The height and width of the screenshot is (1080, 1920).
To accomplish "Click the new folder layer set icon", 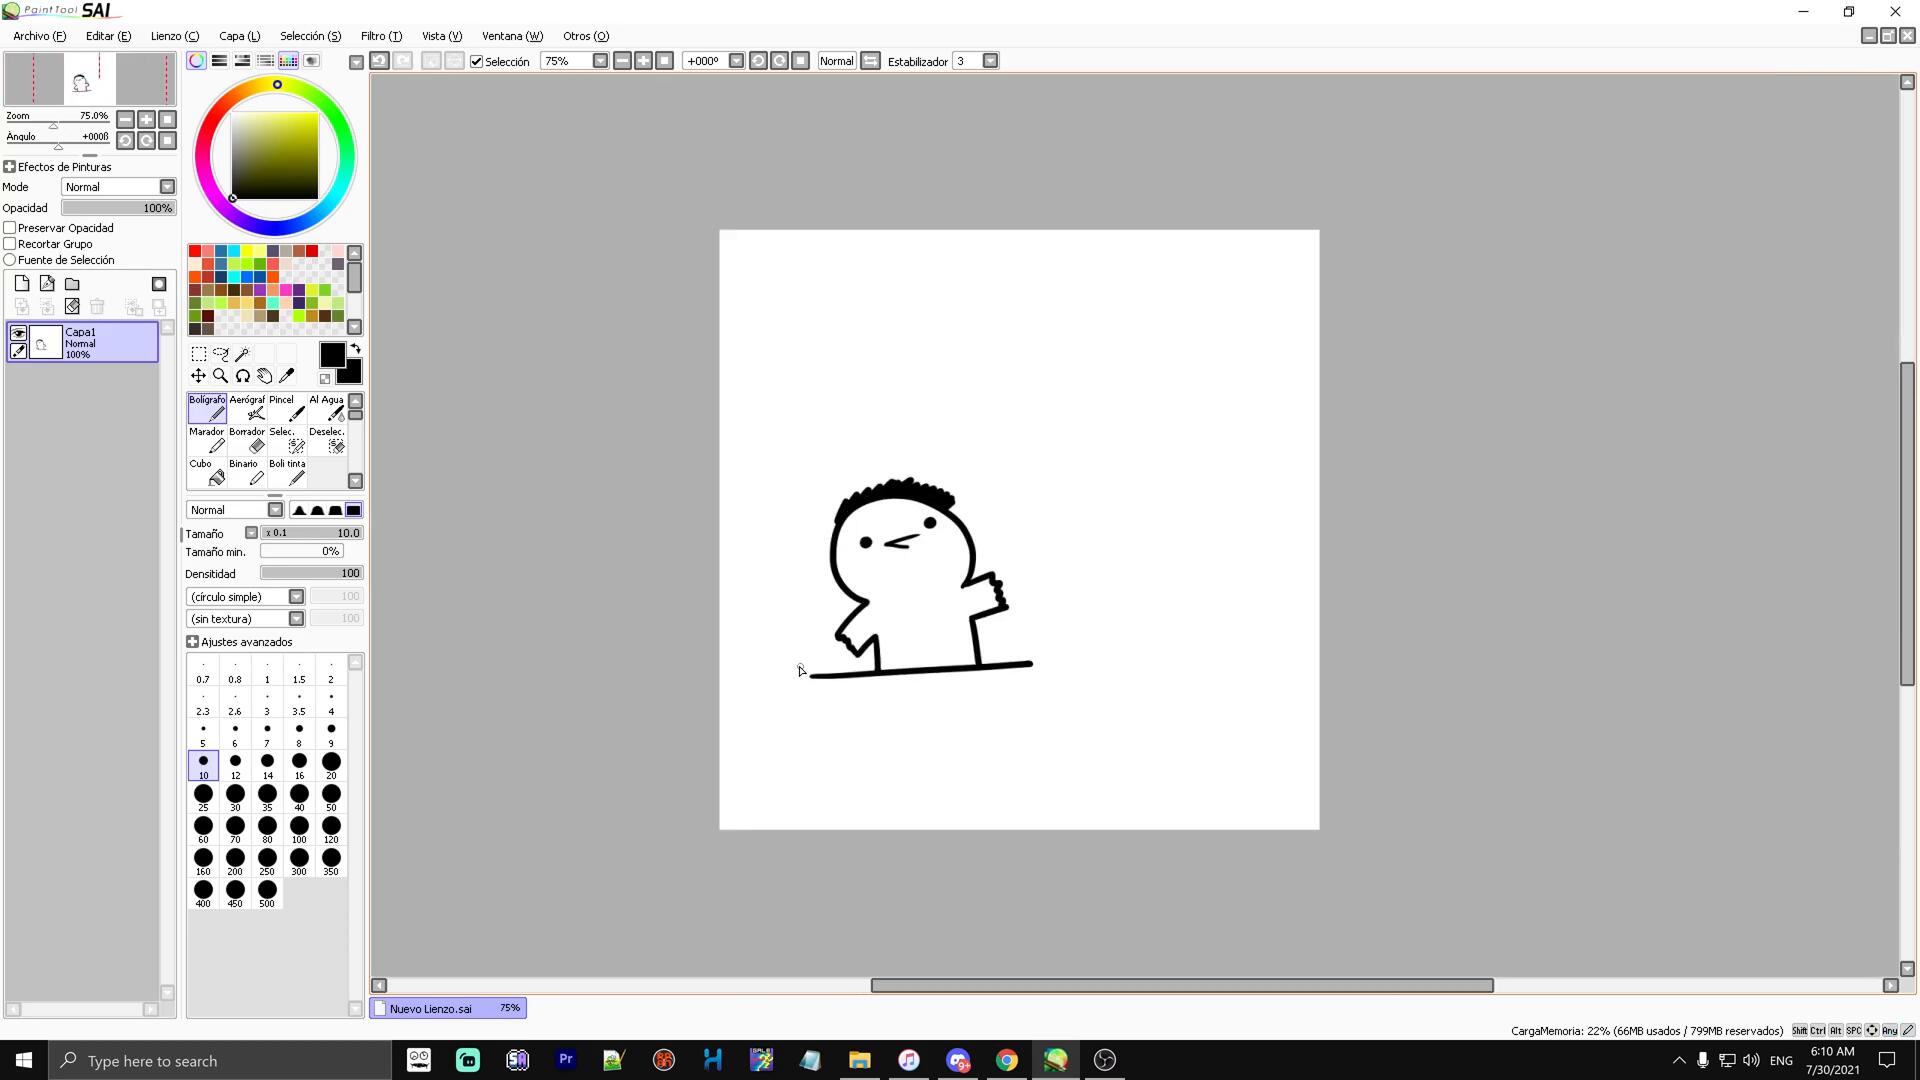I will click(x=72, y=284).
